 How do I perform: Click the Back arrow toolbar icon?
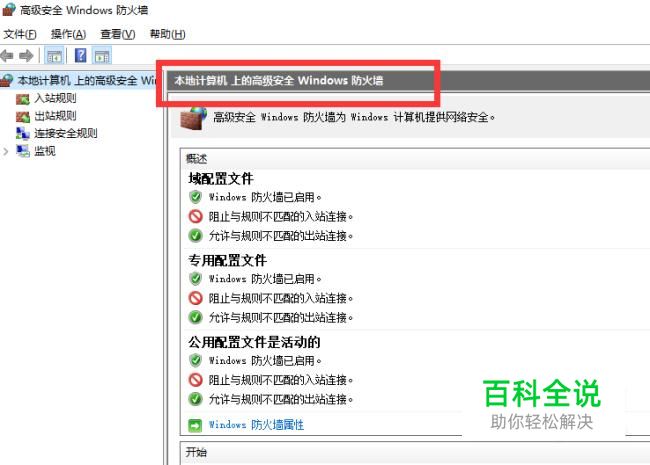click(7, 56)
